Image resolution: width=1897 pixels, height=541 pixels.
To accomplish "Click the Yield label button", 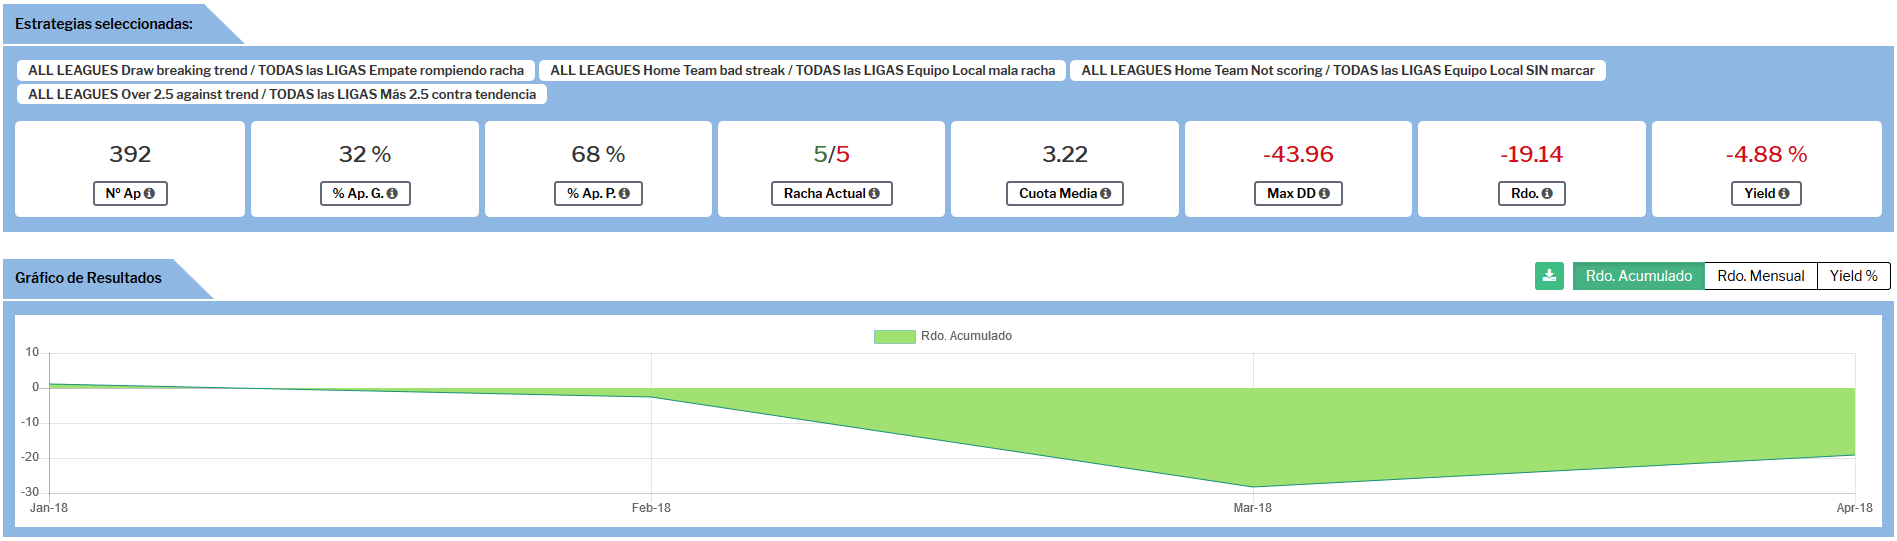I will coord(1766,194).
